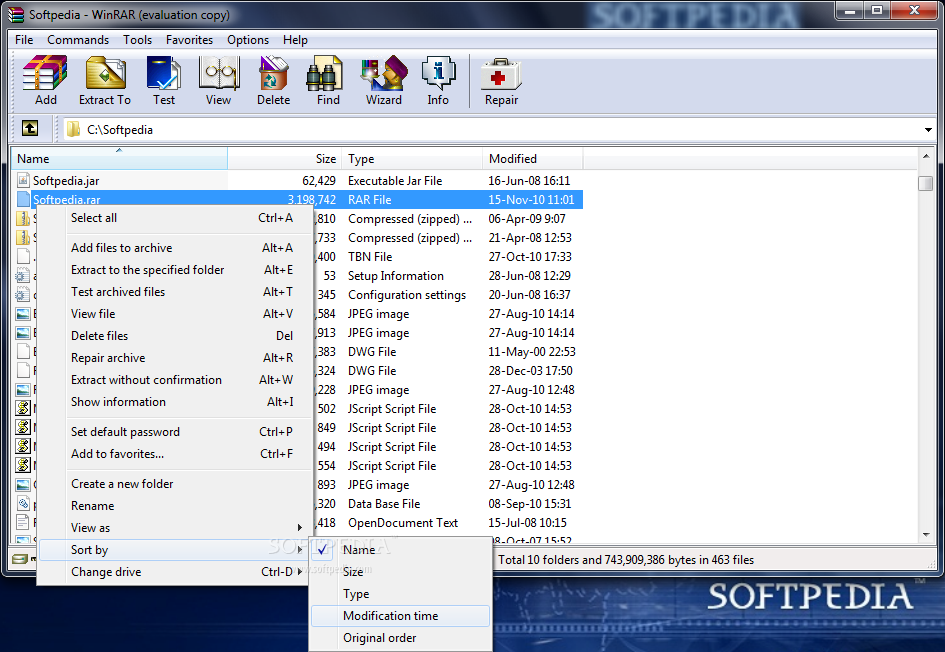
Task: Choose Create a new folder
Action: tap(175, 484)
